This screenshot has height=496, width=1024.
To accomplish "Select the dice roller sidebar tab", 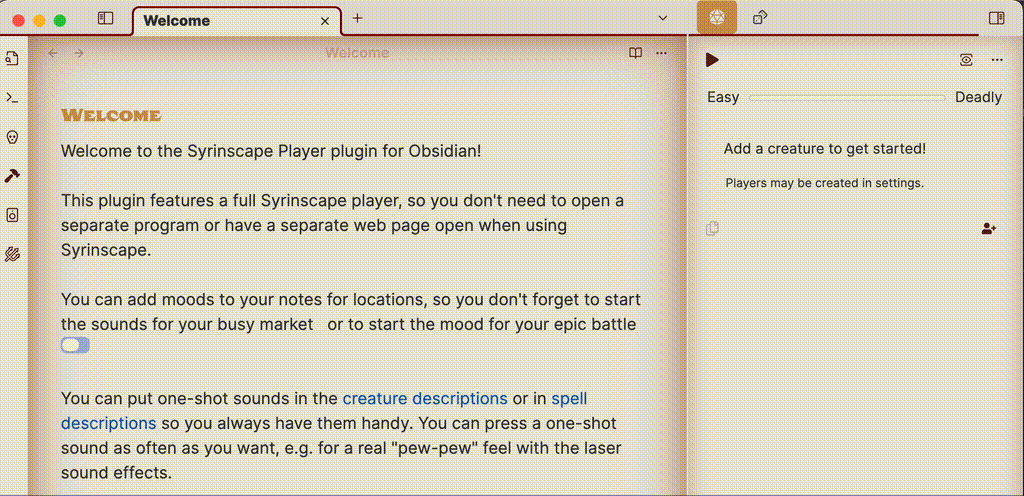I will coord(760,18).
